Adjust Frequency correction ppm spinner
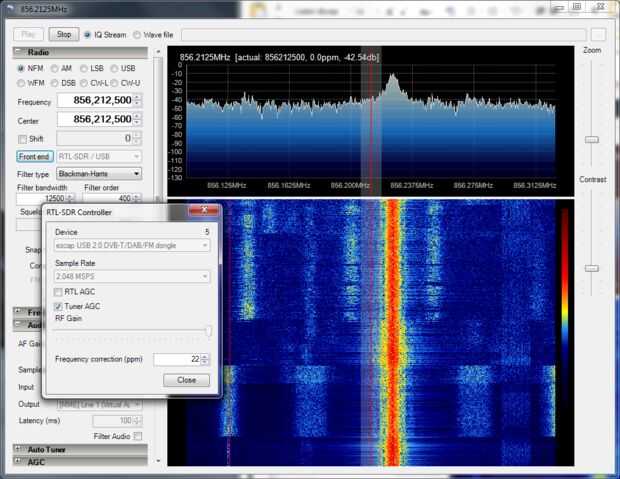Screen dimensions: 620x479 205,359
